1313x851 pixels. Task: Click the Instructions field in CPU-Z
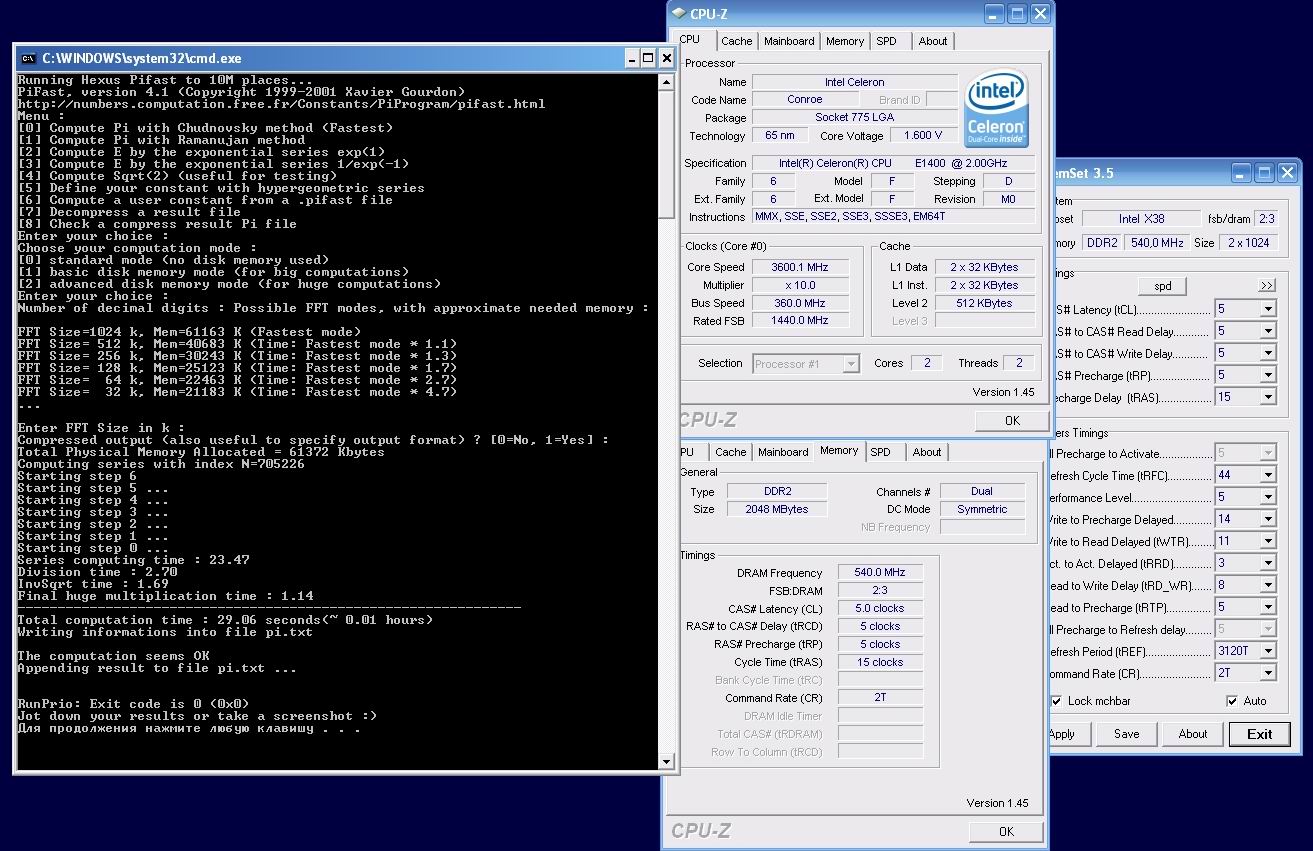pos(893,217)
